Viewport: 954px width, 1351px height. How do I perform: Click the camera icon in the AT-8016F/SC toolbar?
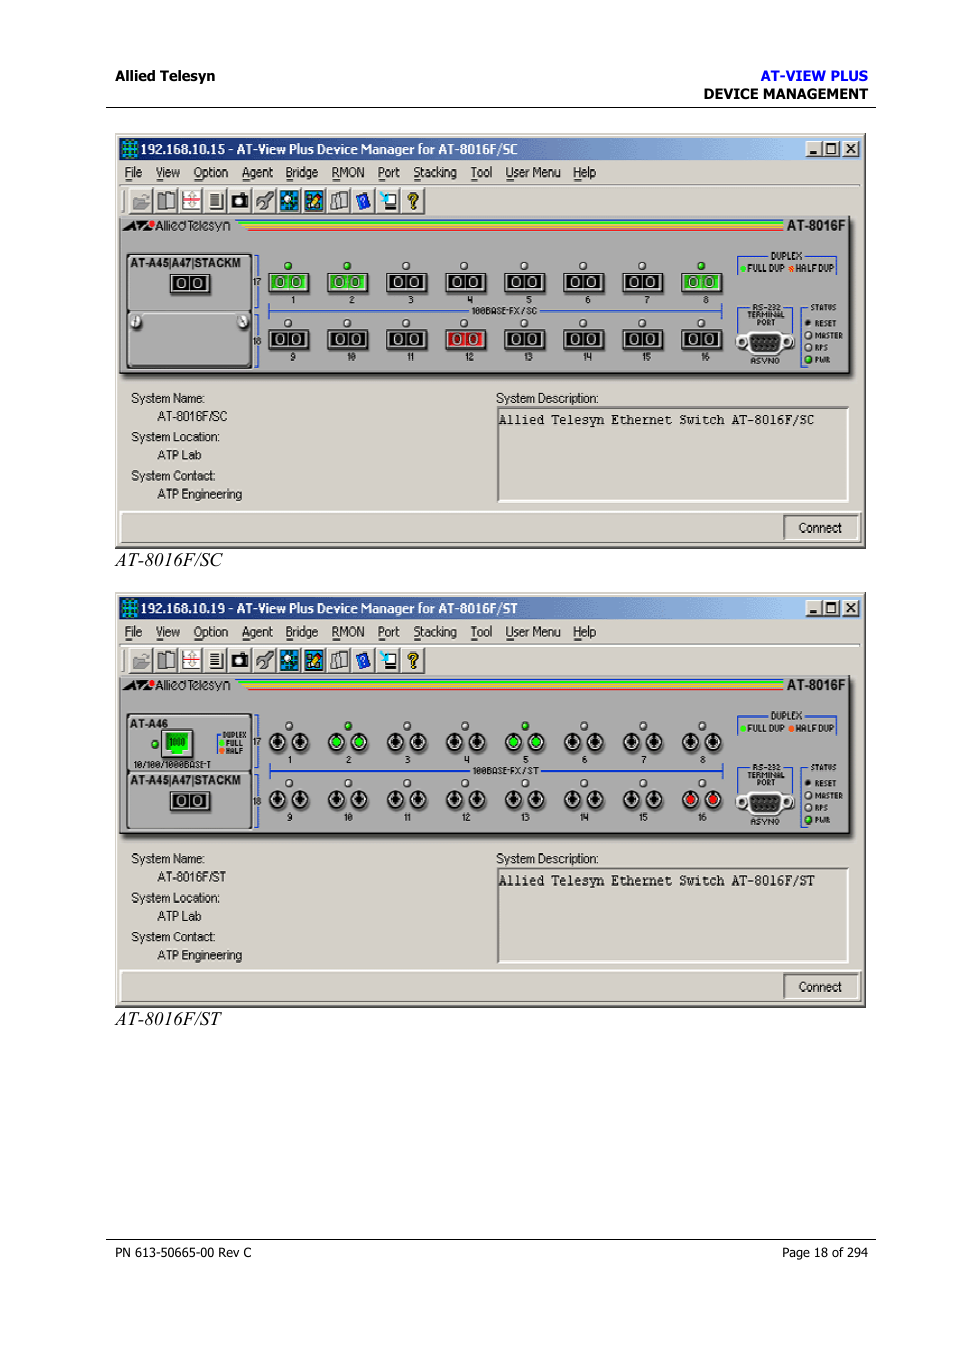(x=240, y=201)
